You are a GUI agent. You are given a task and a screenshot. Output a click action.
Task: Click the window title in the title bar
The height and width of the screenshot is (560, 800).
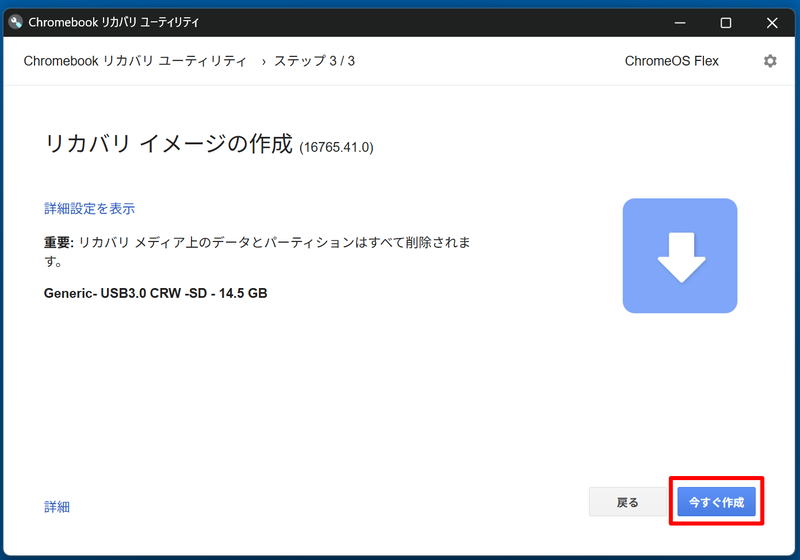[x=113, y=22]
